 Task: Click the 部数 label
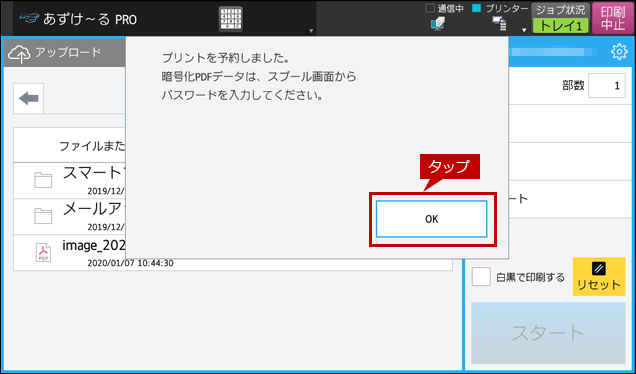[x=573, y=86]
